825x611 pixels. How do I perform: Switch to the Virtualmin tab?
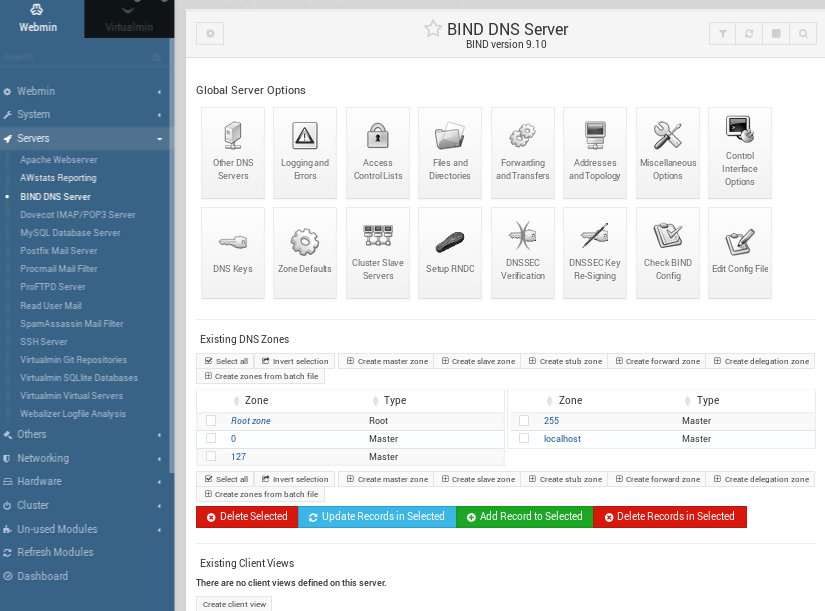point(129,19)
